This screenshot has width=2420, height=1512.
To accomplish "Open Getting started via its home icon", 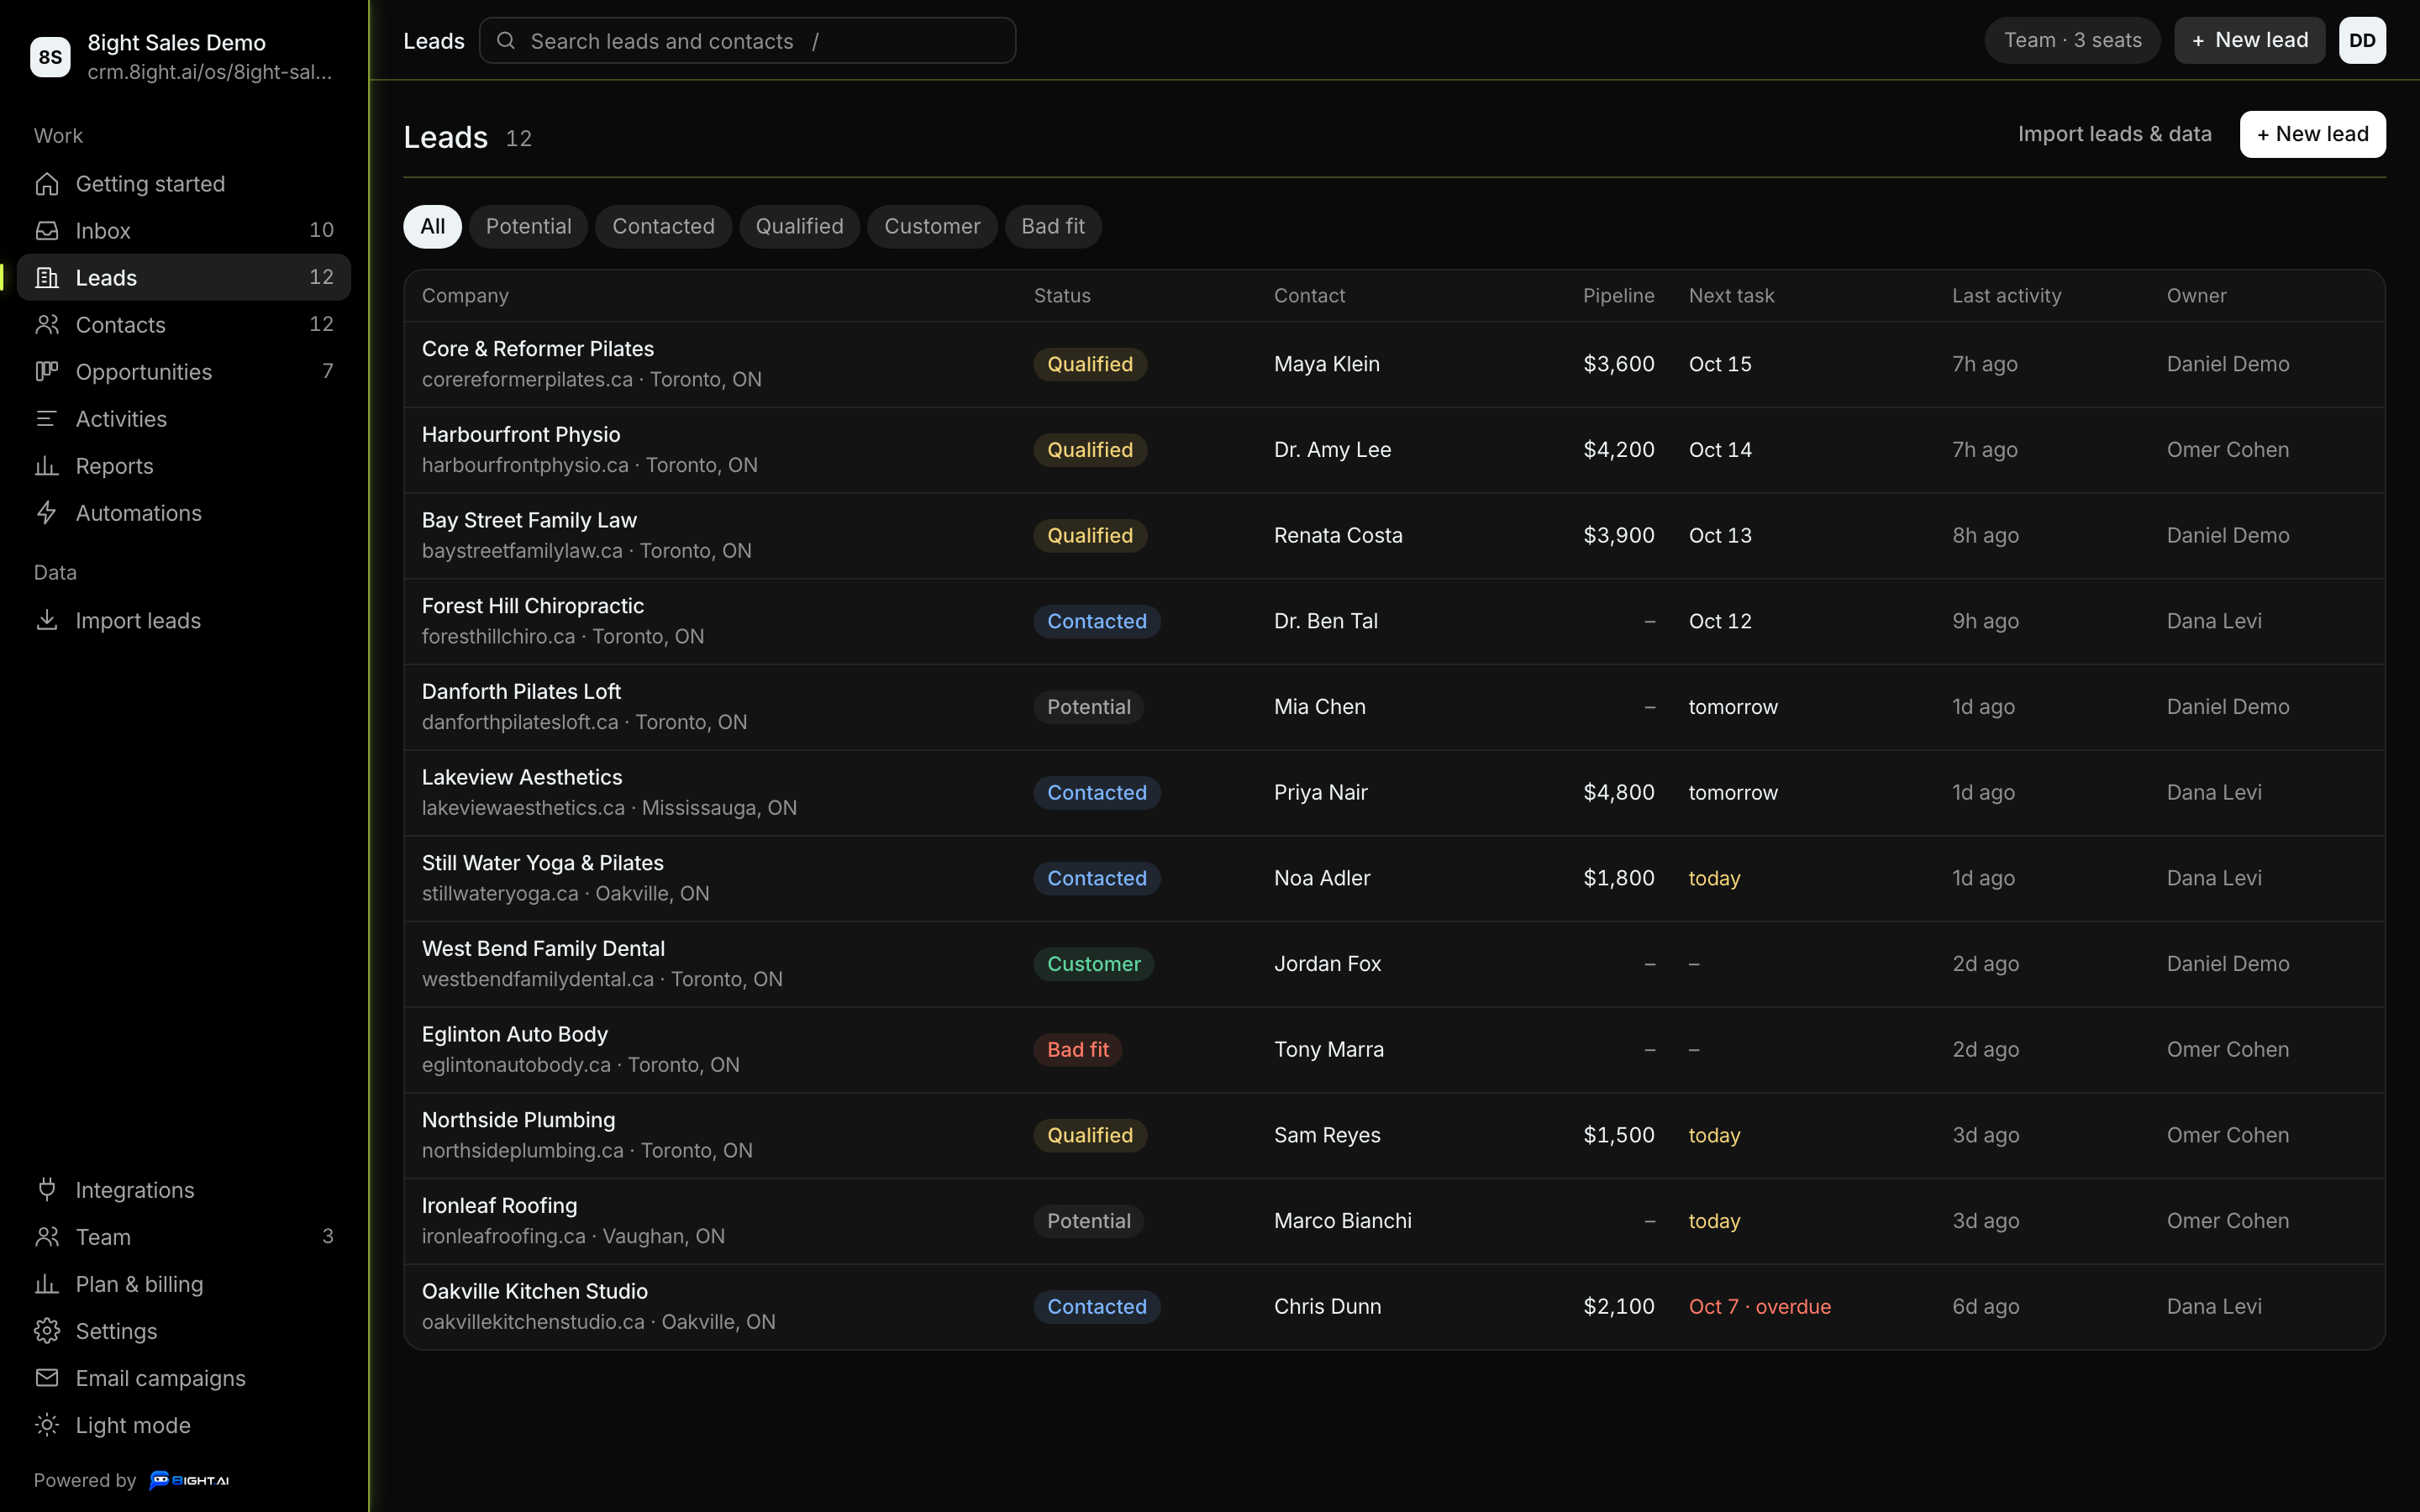I will [x=47, y=184].
